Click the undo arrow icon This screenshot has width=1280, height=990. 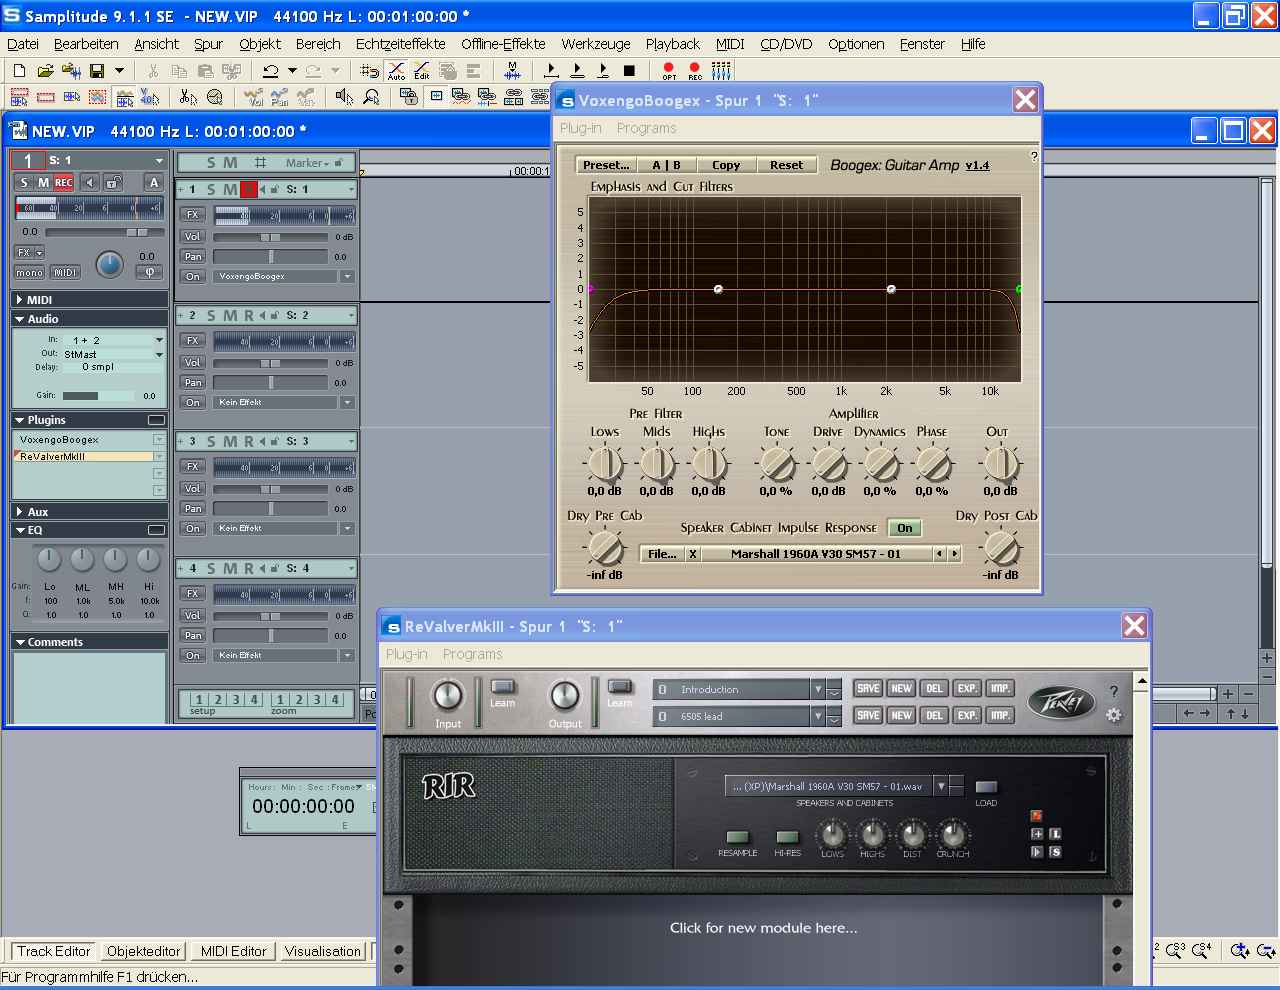click(270, 71)
